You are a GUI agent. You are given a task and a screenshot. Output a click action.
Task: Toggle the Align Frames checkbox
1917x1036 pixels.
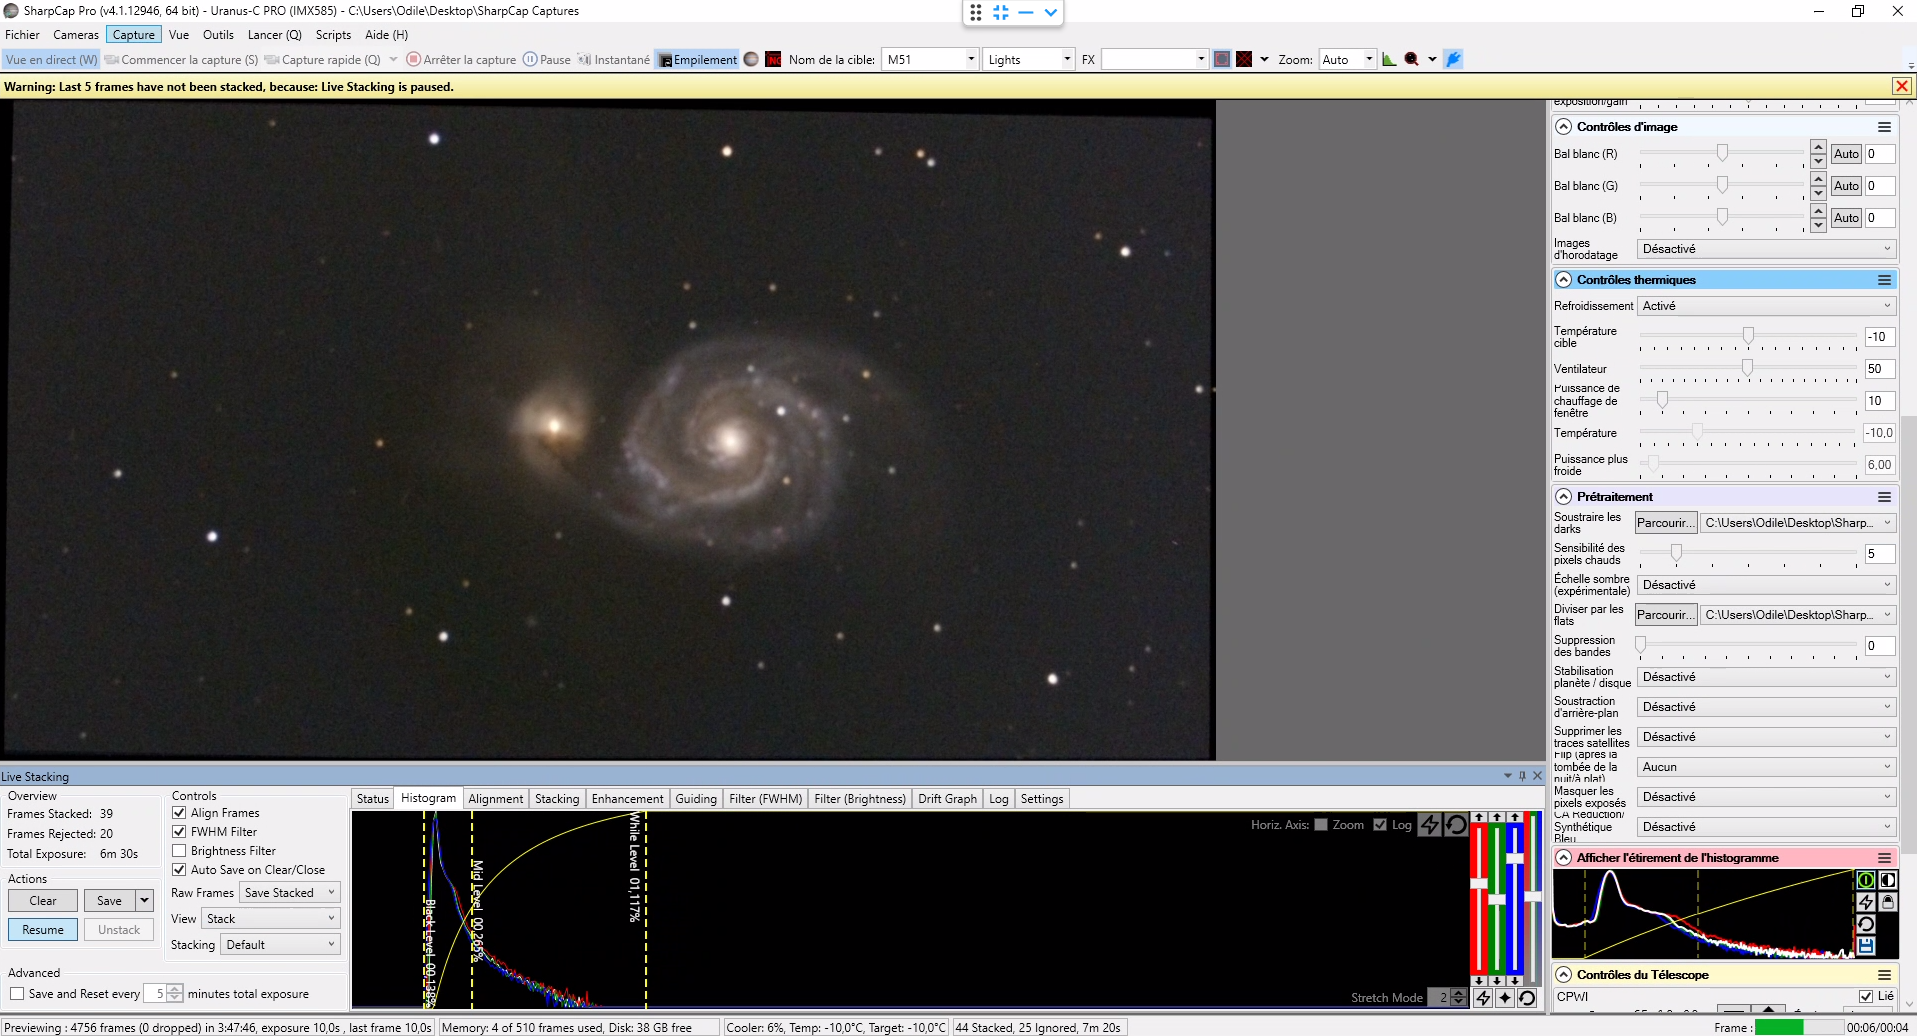click(179, 813)
